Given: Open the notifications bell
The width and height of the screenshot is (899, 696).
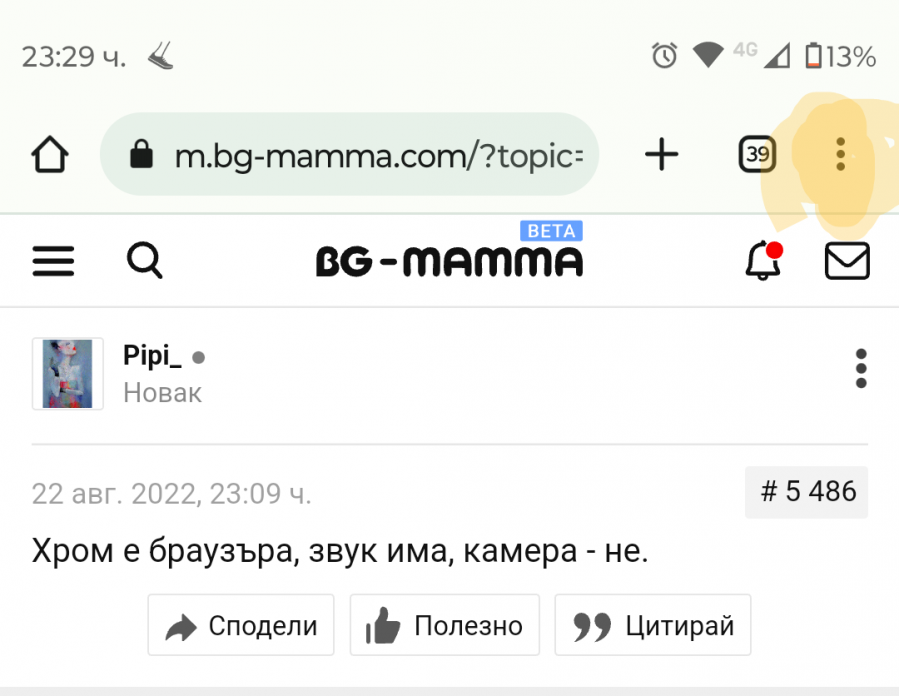Looking at the screenshot, I should pyautogui.click(x=763, y=261).
